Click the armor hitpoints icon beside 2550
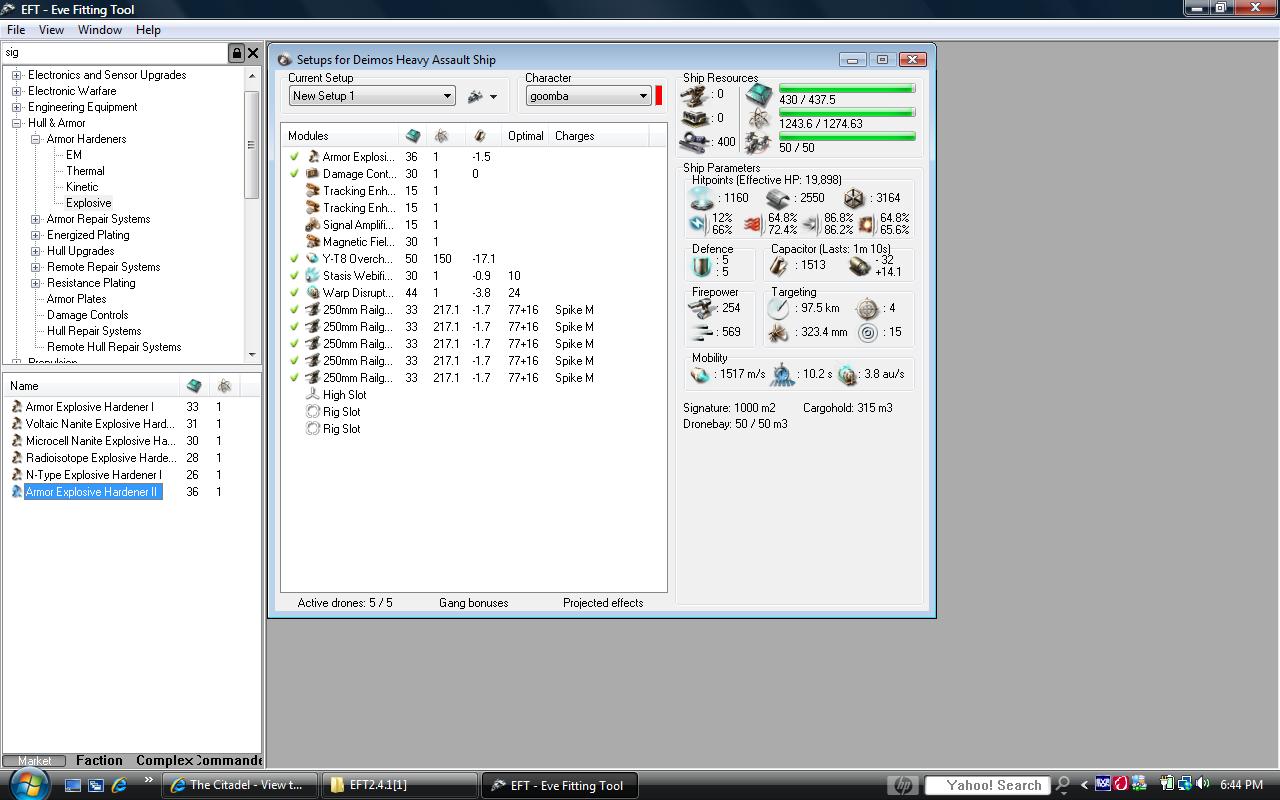Viewport: 1280px width, 800px height. [777, 198]
